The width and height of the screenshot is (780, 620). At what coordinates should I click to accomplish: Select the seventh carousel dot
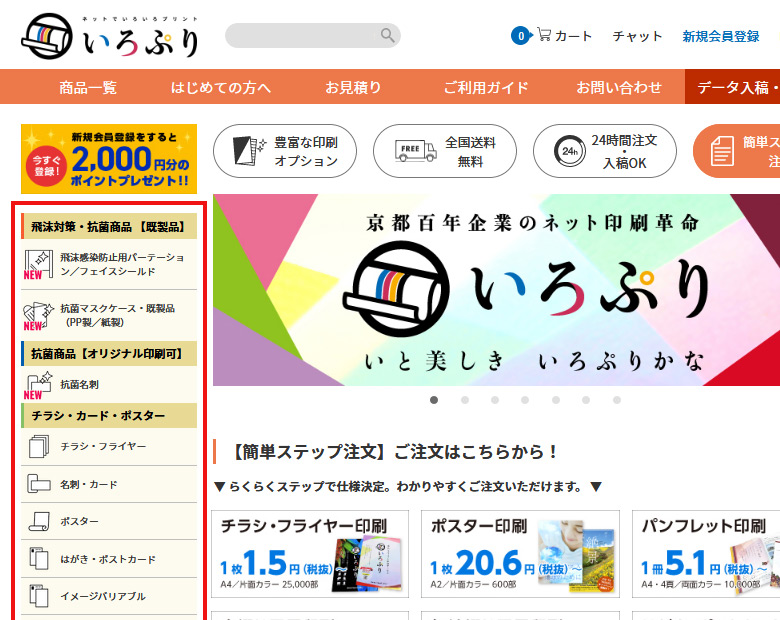pos(617,400)
